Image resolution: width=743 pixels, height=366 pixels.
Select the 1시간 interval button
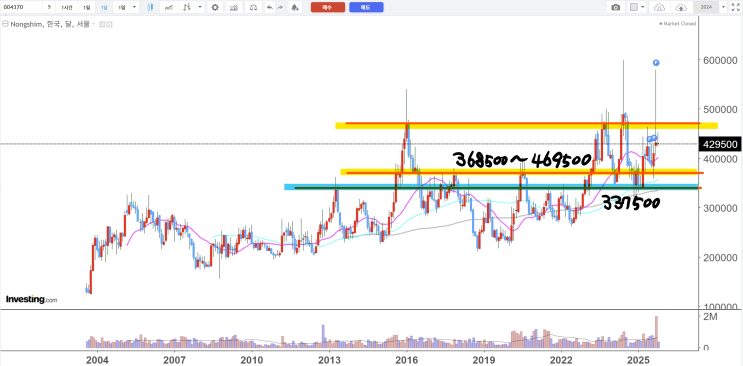(x=65, y=7)
